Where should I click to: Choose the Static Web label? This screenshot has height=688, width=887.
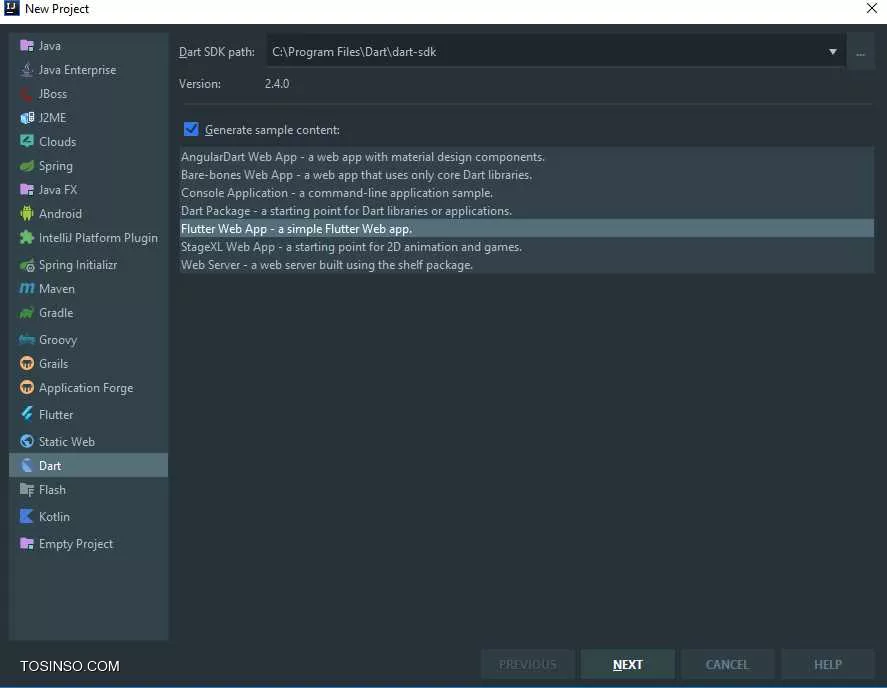pyautogui.click(x=67, y=441)
